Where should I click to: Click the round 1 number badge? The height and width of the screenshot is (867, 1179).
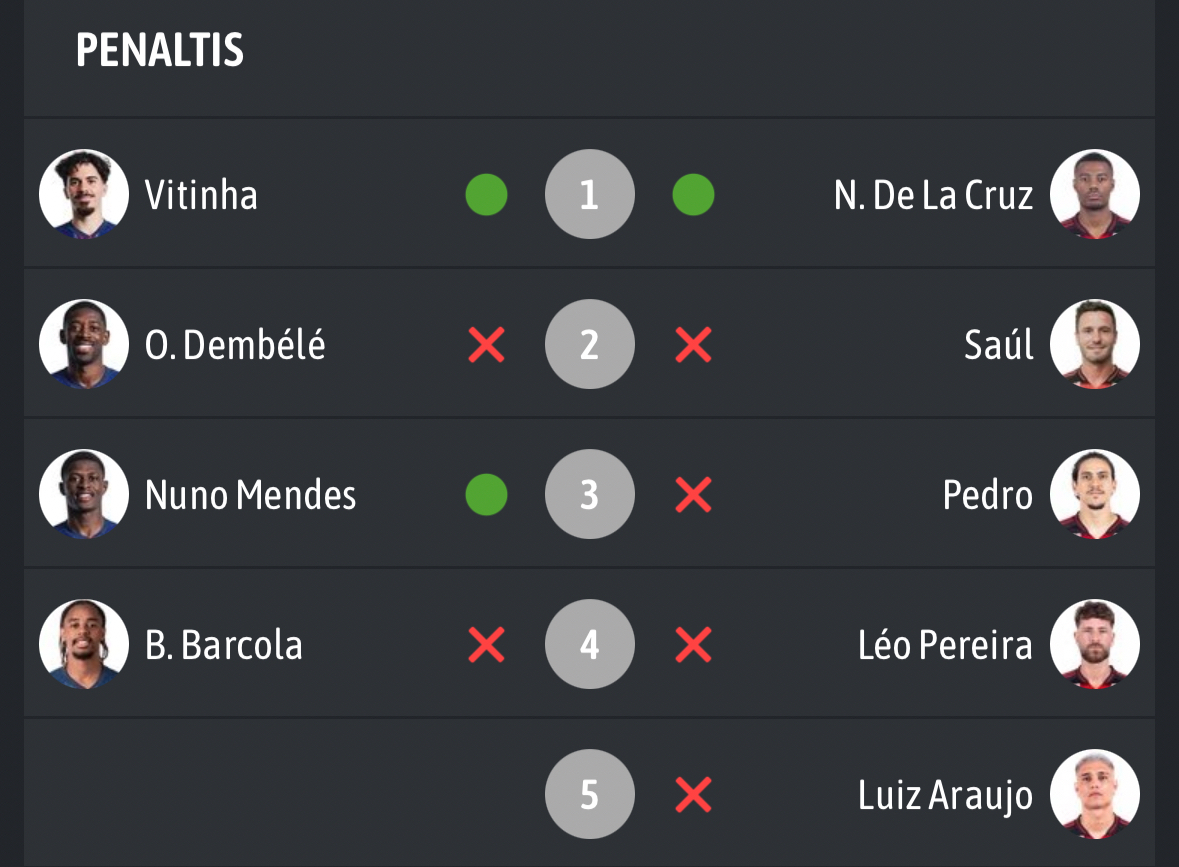point(589,194)
